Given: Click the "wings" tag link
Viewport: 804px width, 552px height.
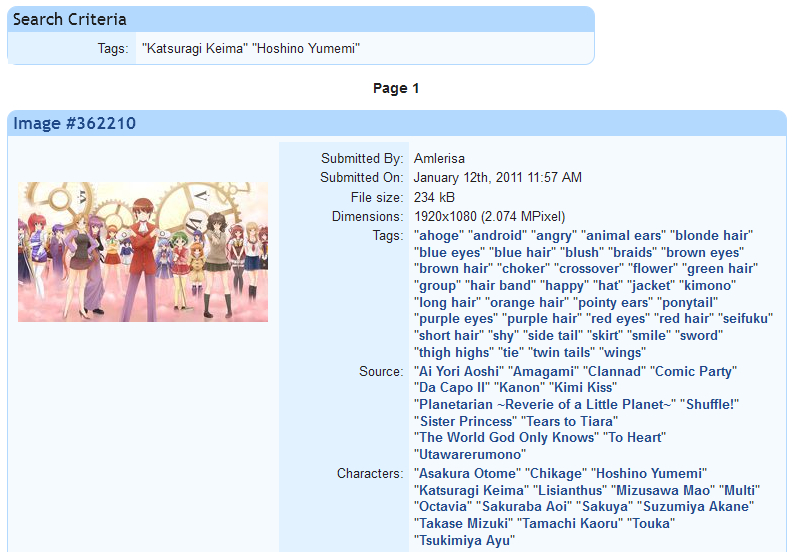Looking at the screenshot, I should pyautogui.click(x=622, y=352).
